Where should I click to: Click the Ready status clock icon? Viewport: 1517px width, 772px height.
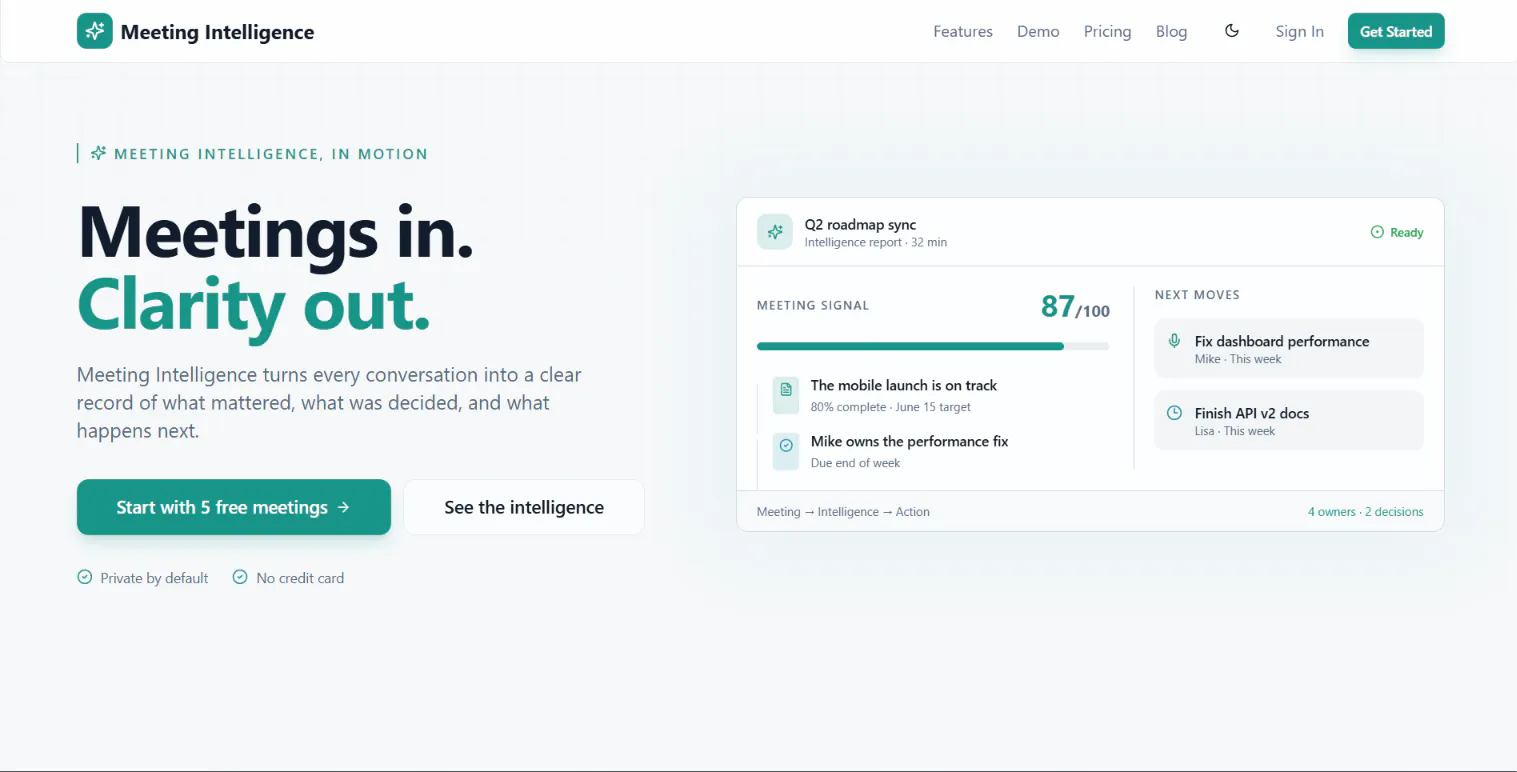(1377, 232)
